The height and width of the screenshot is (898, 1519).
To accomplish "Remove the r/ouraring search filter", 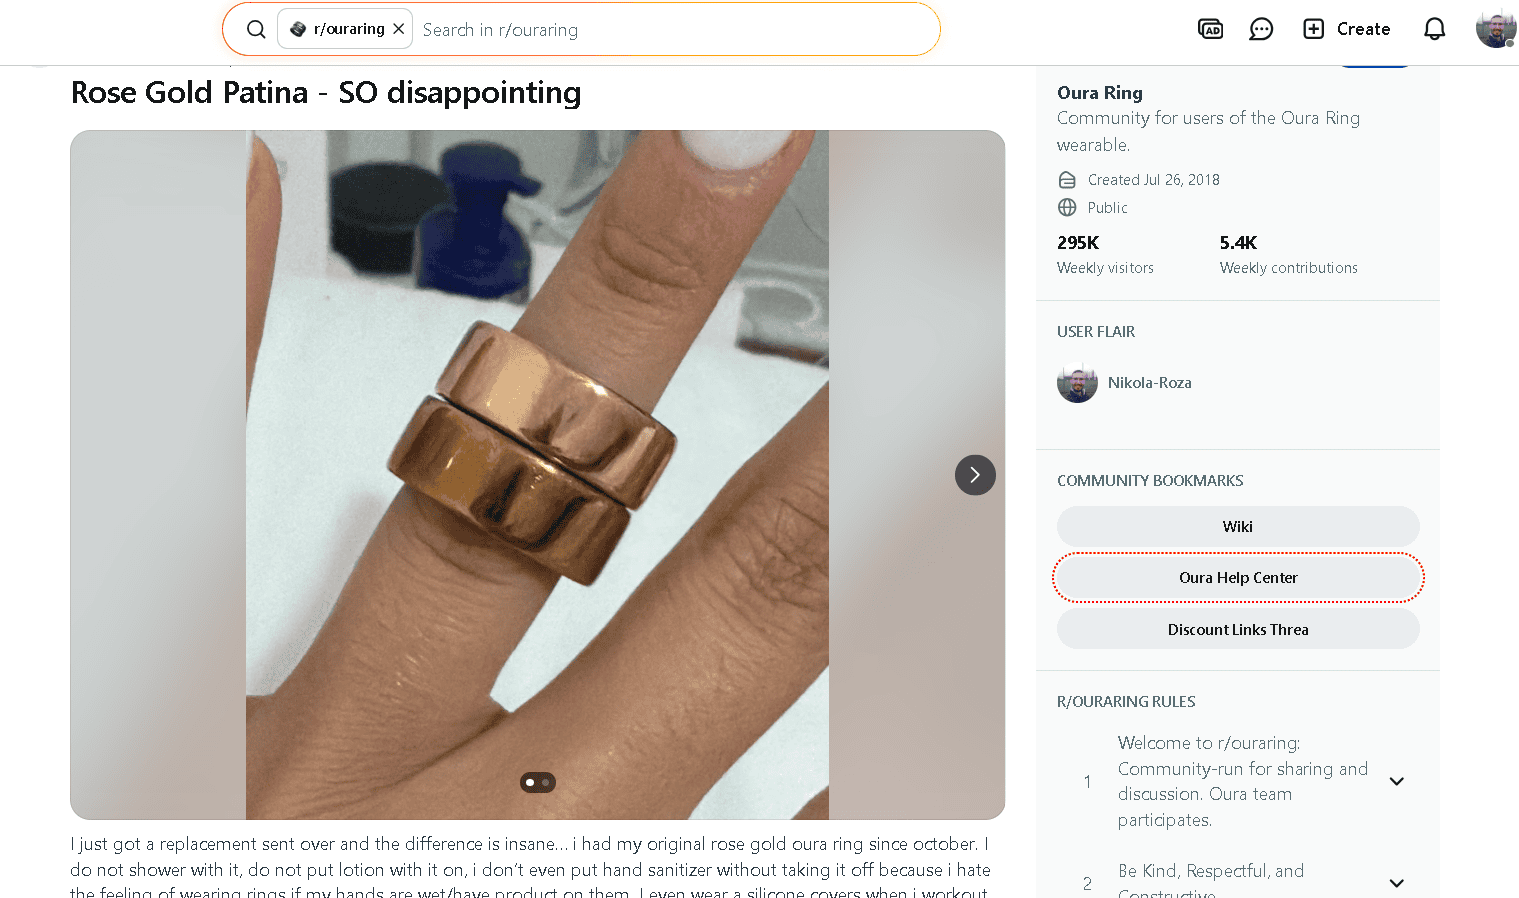I will [399, 29].
